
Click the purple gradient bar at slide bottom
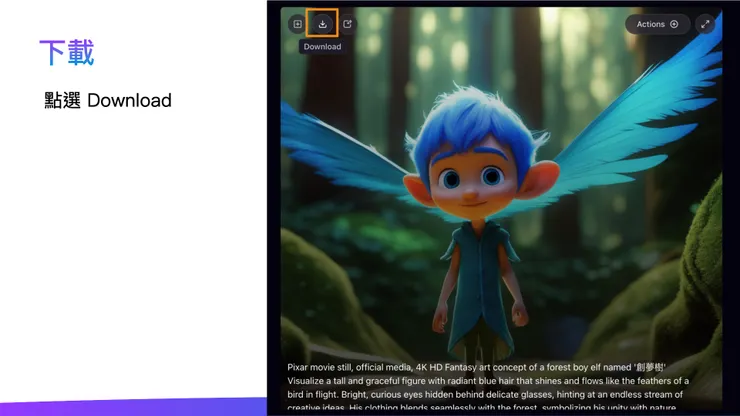pyautogui.click(x=133, y=408)
